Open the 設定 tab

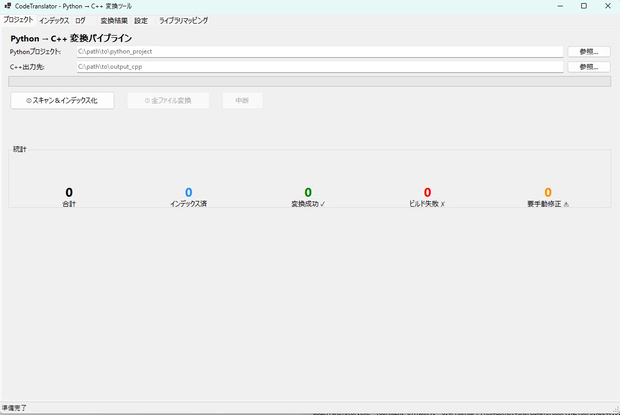141,21
